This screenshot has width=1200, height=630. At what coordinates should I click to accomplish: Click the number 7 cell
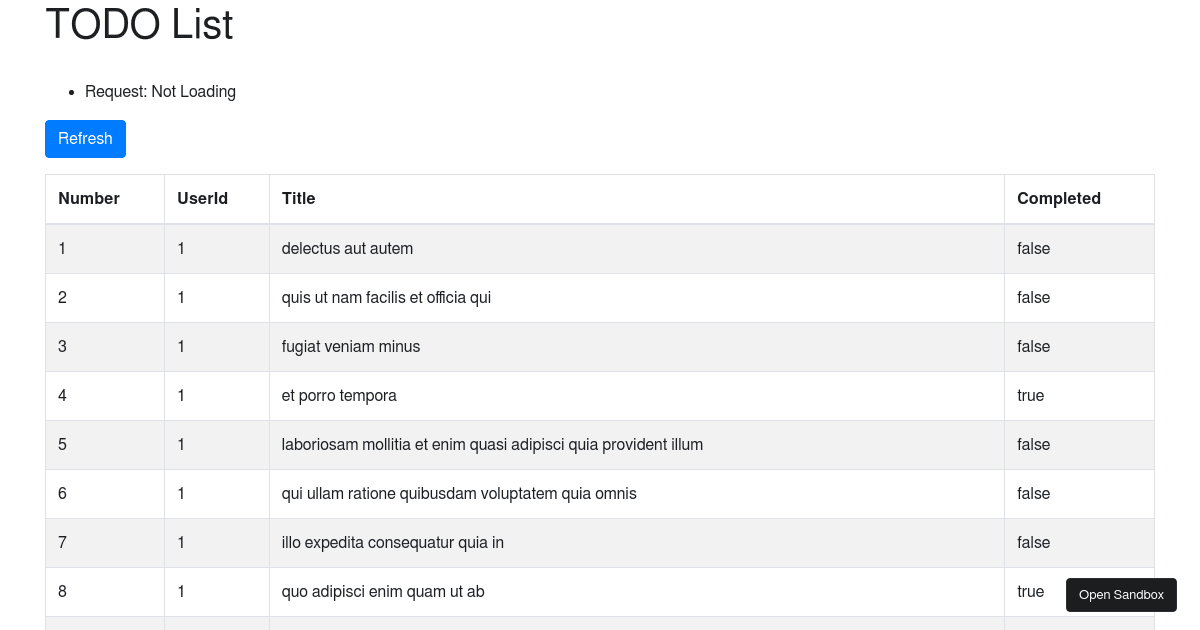62,542
